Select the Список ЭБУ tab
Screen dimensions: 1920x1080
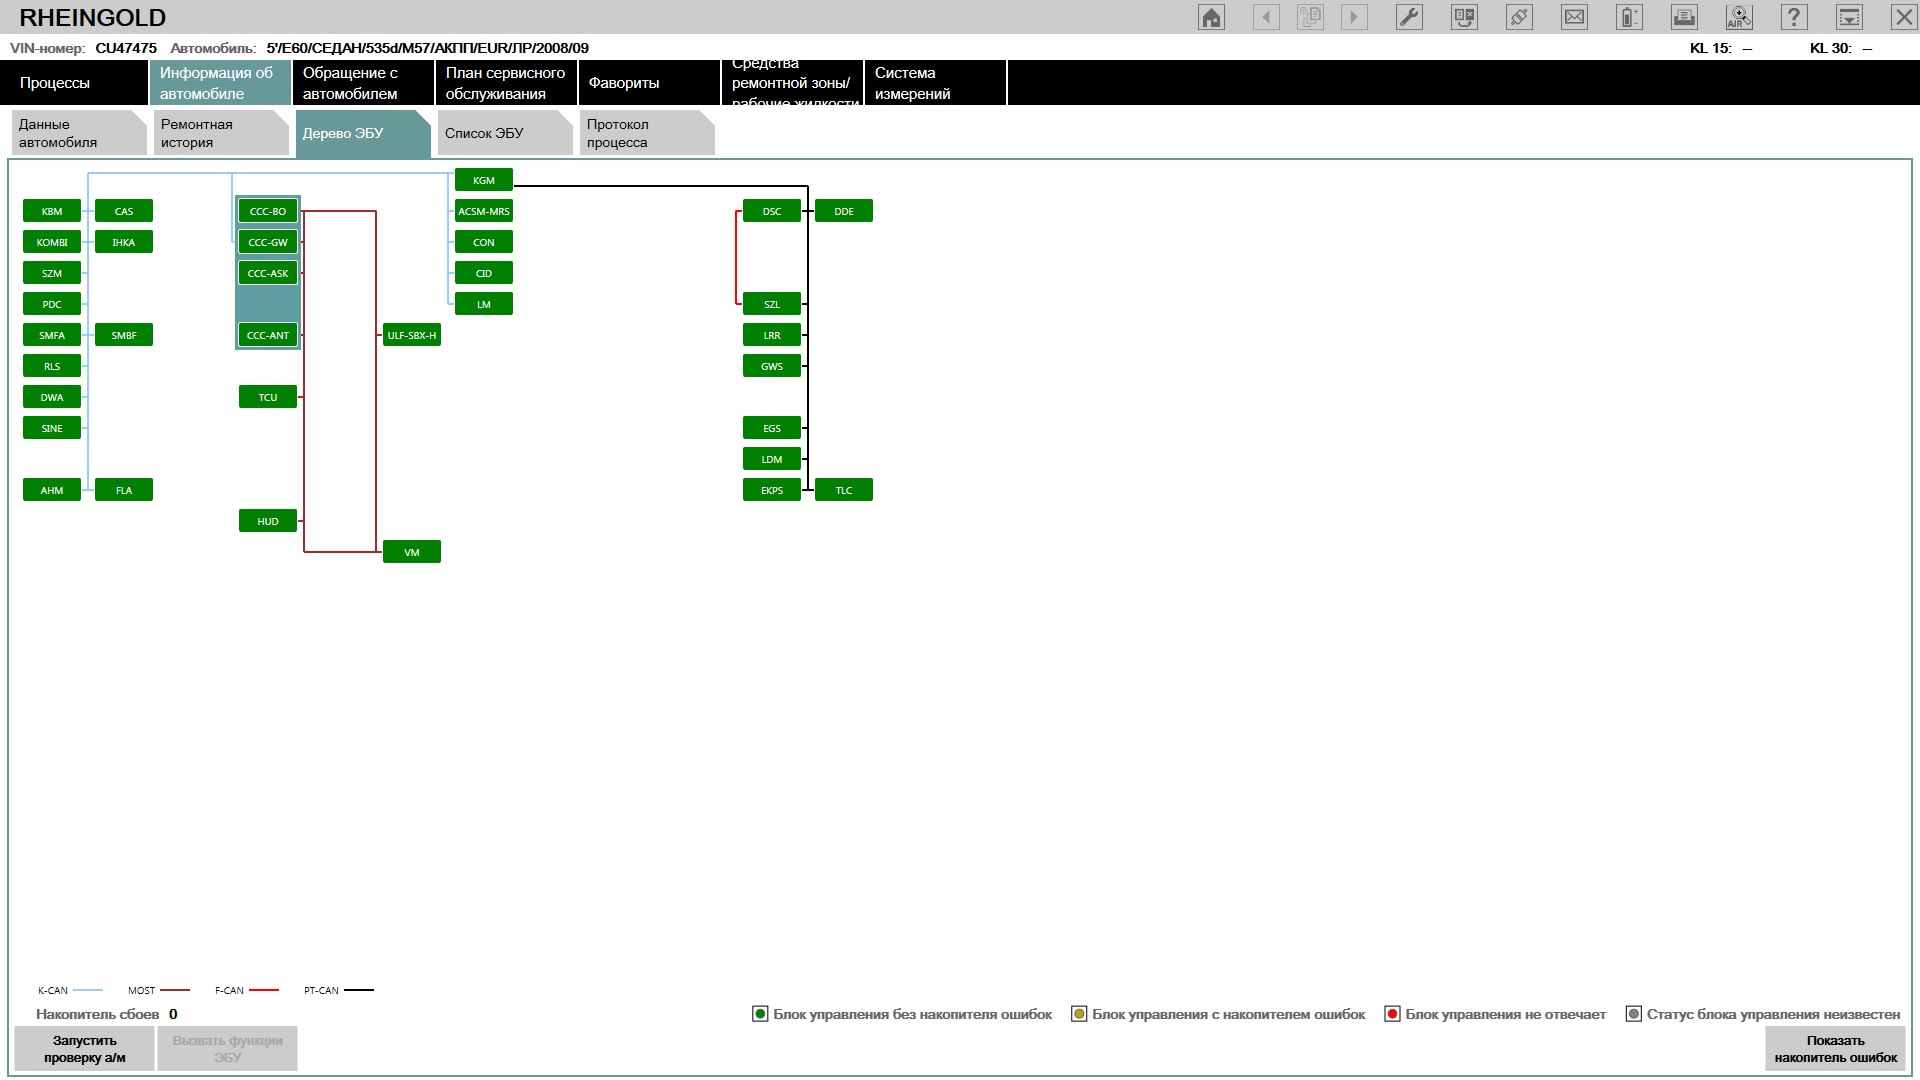[x=501, y=132]
